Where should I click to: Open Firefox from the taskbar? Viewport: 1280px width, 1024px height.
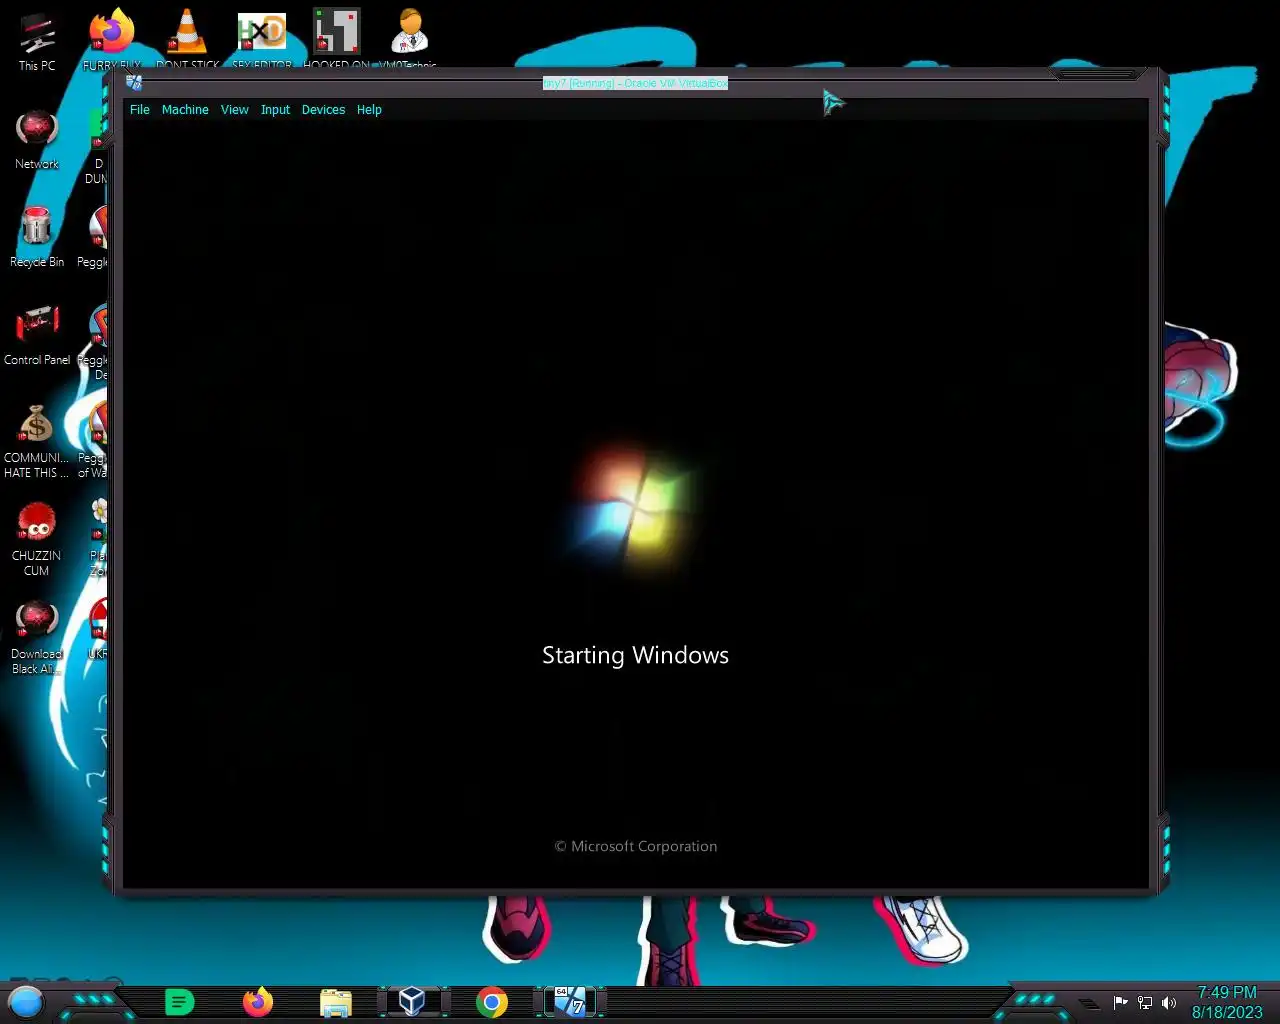pos(258,1001)
